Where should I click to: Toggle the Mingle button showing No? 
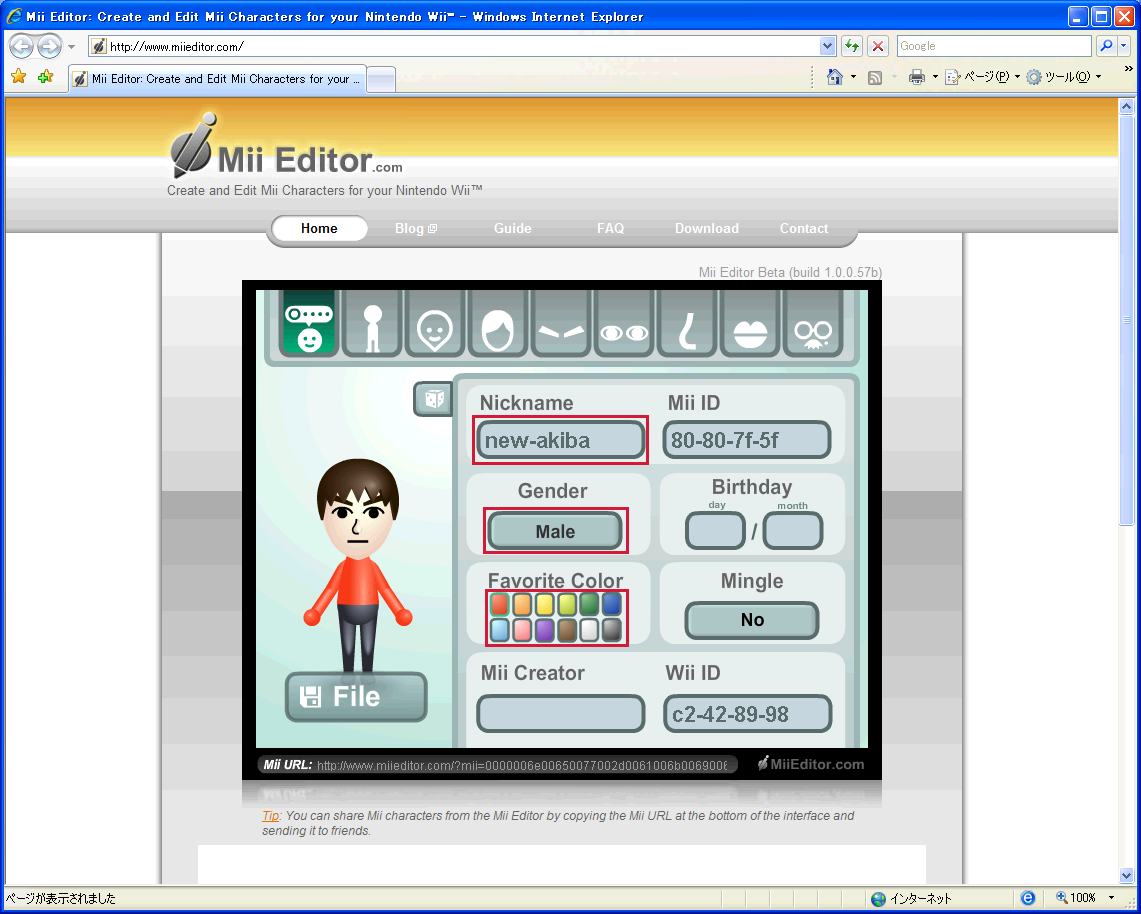pos(752,620)
